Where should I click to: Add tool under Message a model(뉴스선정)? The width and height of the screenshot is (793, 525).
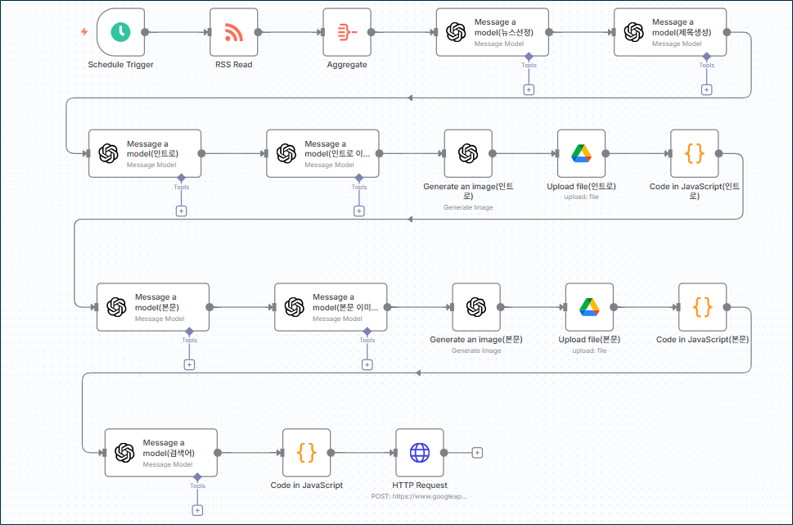point(528,90)
